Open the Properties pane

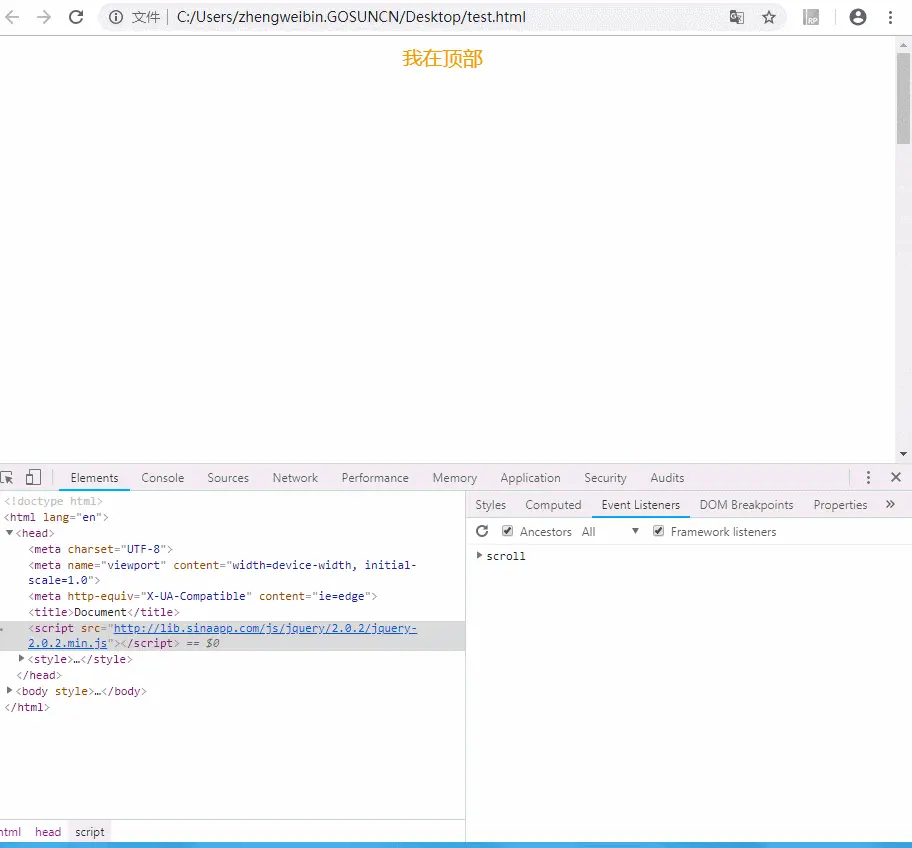tap(840, 505)
